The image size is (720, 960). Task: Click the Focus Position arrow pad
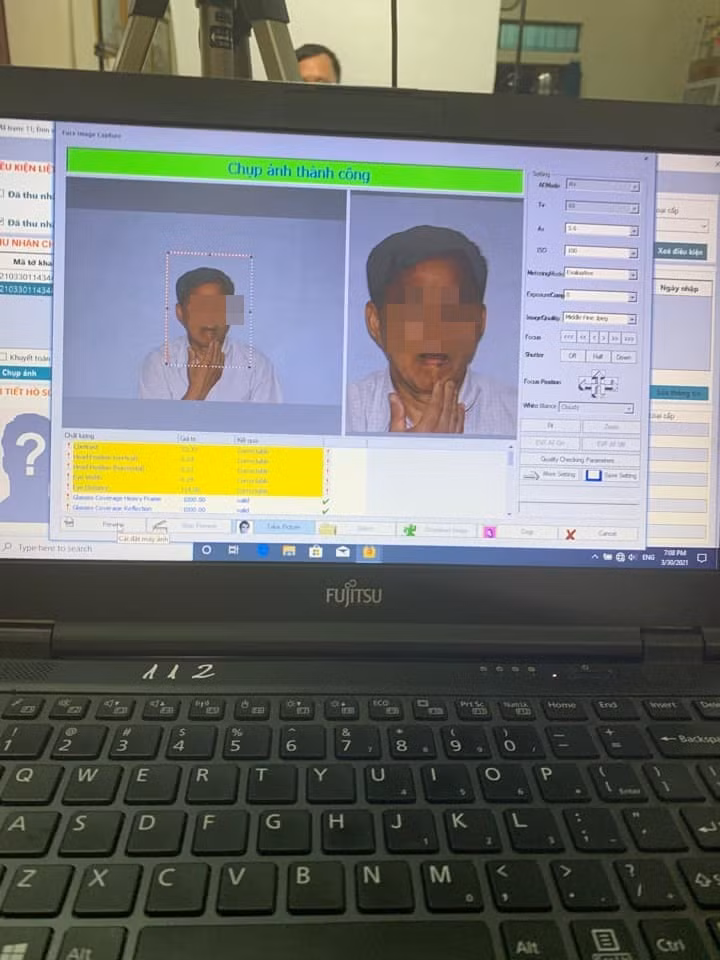coord(598,384)
